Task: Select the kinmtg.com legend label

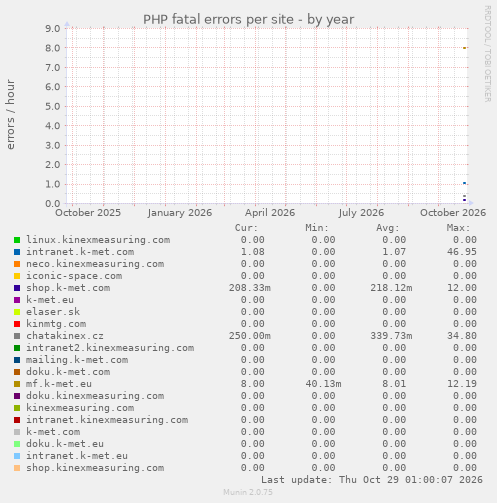Action: point(56,324)
